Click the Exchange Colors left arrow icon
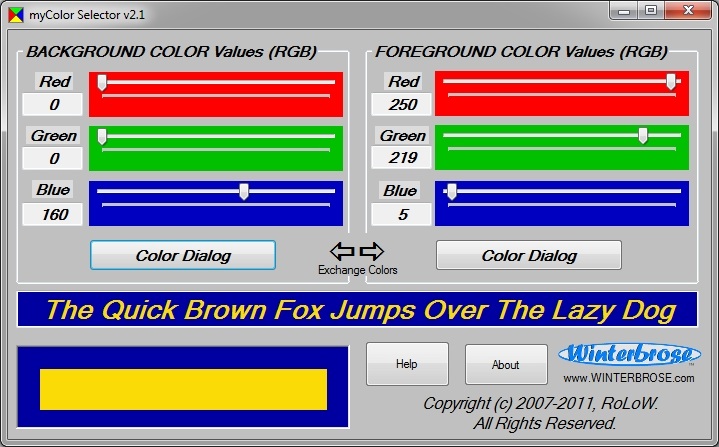719x447 pixels. [x=342, y=251]
